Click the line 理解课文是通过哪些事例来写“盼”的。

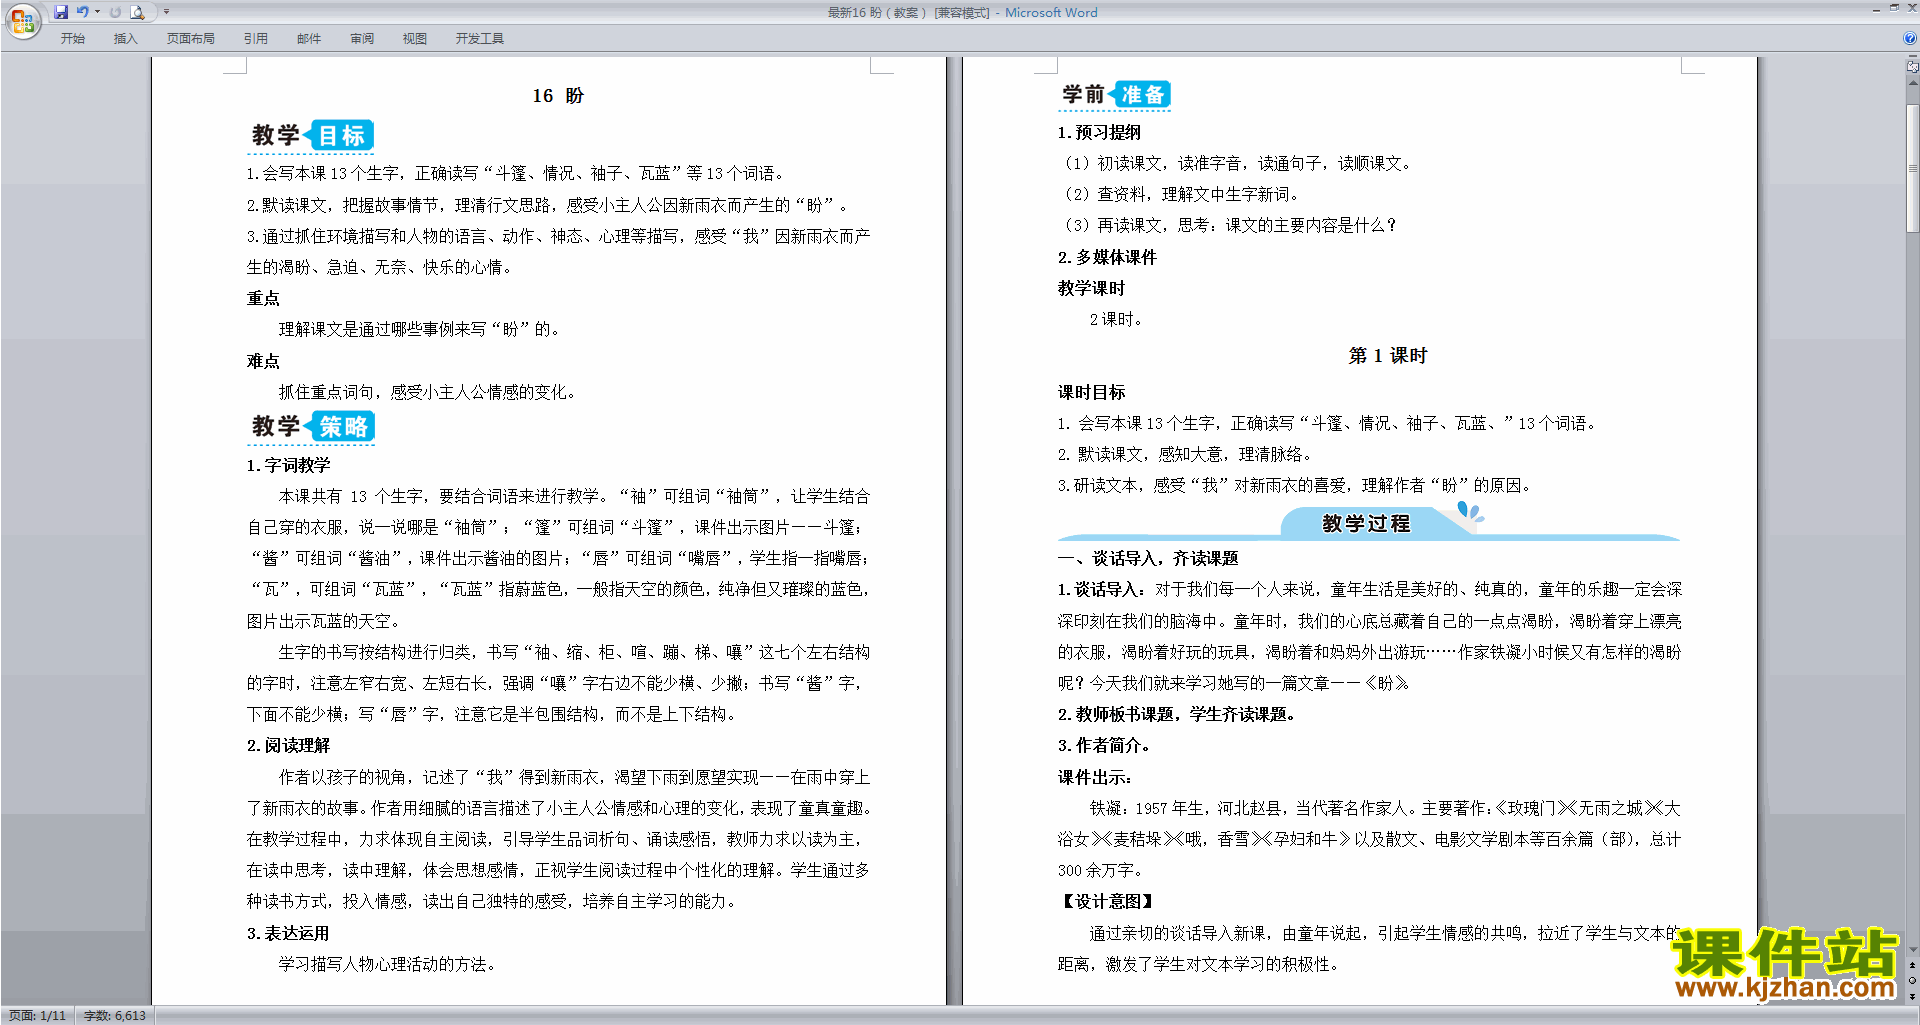click(x=419, y=330)
